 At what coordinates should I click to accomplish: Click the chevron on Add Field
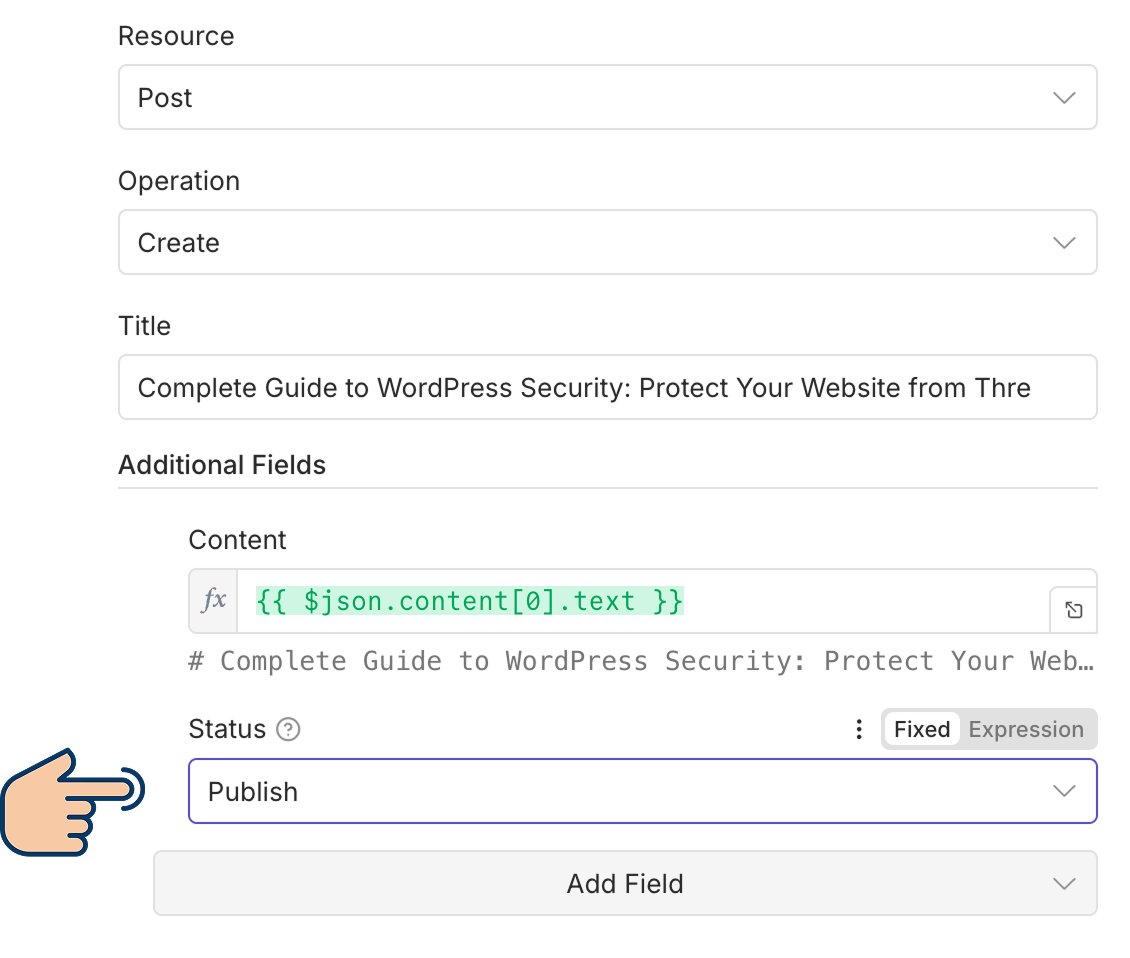click(1064, 884)
